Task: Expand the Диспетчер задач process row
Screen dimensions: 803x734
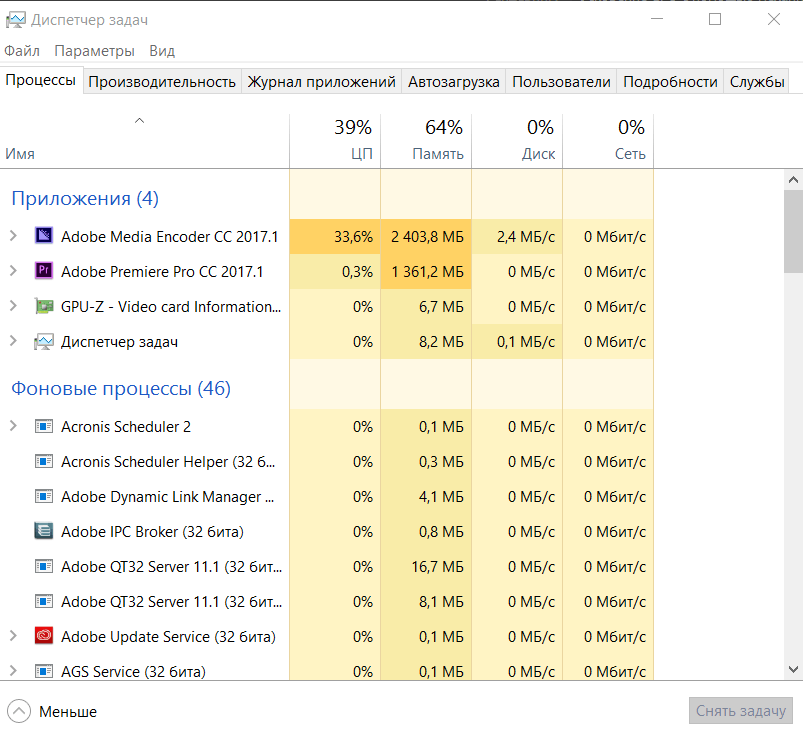Action: click(x=14, y=341)
